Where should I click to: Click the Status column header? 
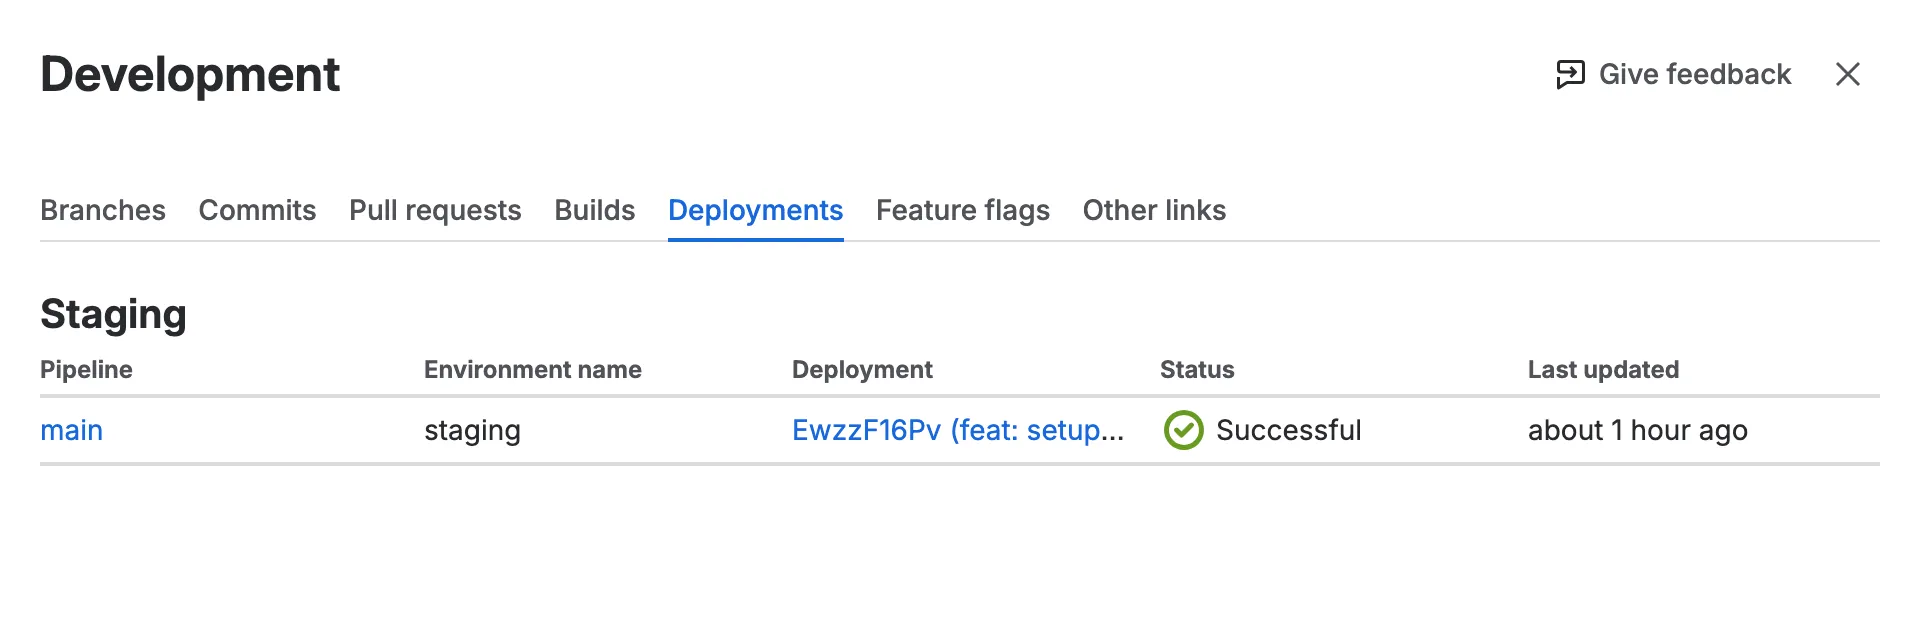(1197, 369)
